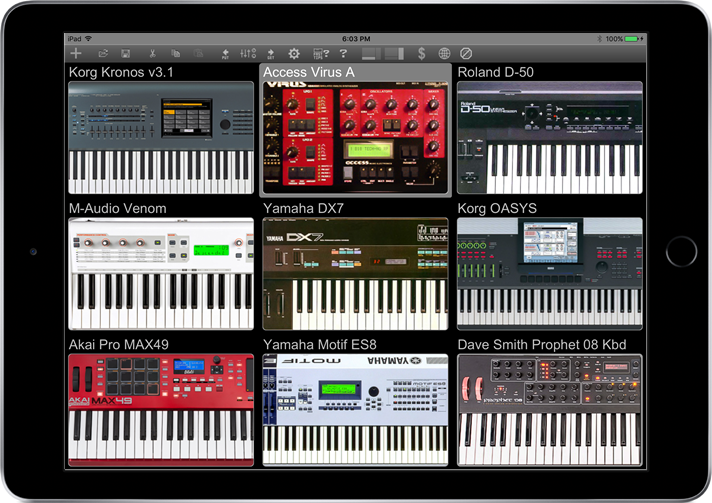Open settings via the gear icon

pyautogui.click(x=294, y=54)
